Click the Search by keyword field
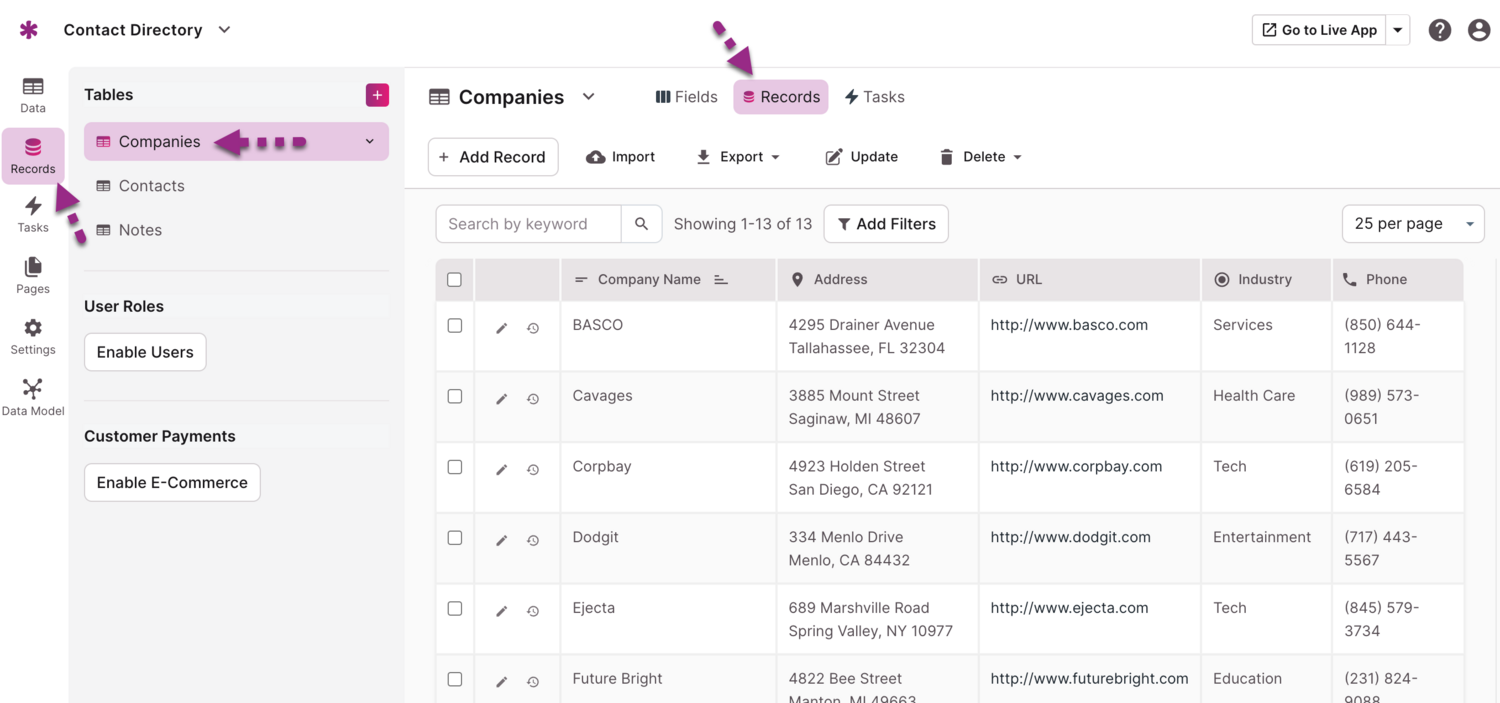 coord(529,224)
